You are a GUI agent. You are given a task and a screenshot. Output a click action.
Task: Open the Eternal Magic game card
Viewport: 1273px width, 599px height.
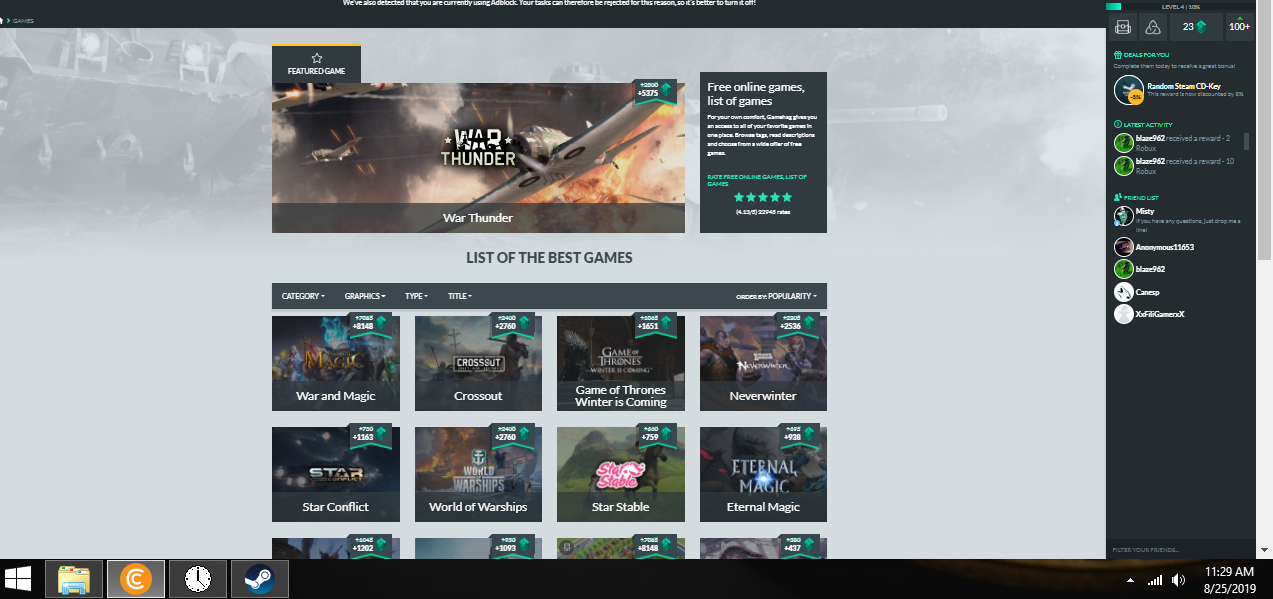point(763,474)
